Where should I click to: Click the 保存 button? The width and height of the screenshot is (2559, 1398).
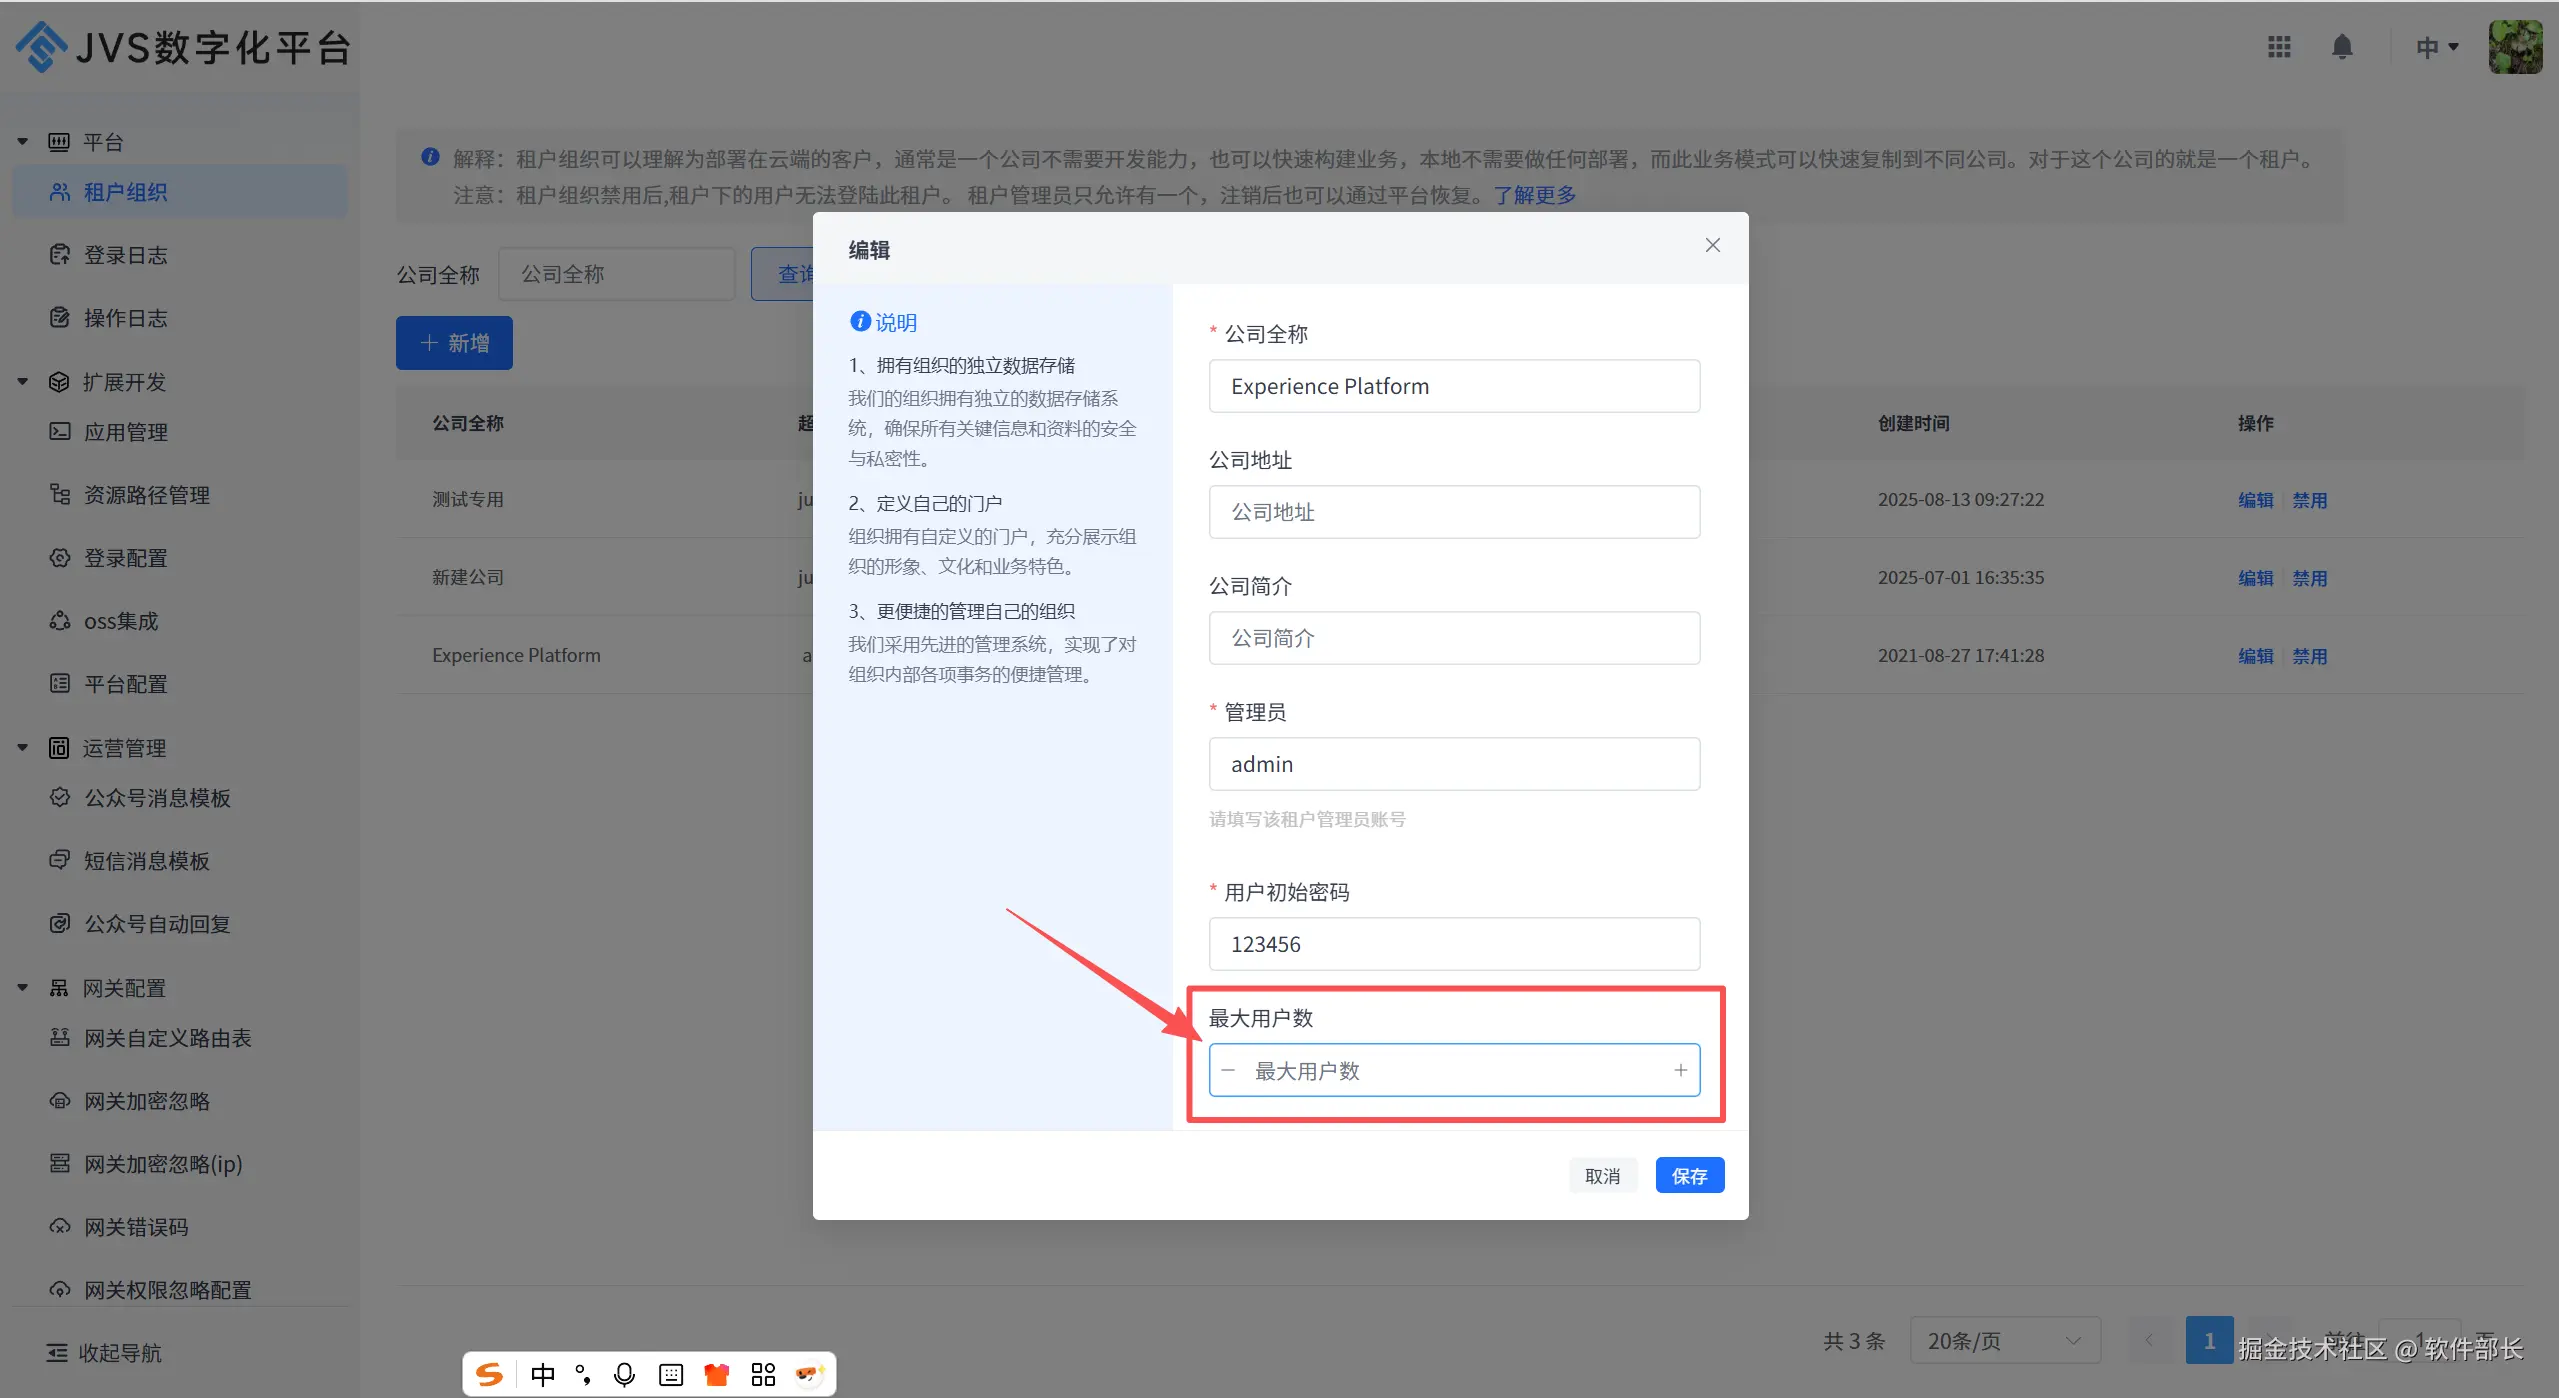point(1689,1176)
